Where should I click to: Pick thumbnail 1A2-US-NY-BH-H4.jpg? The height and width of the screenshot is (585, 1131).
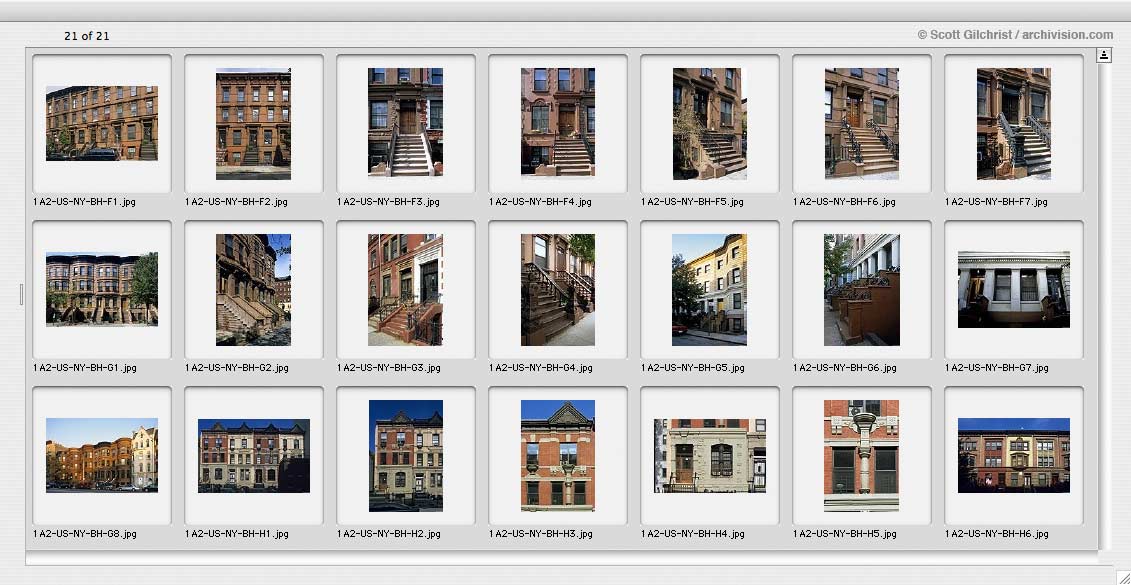click(x=710, y=455)
